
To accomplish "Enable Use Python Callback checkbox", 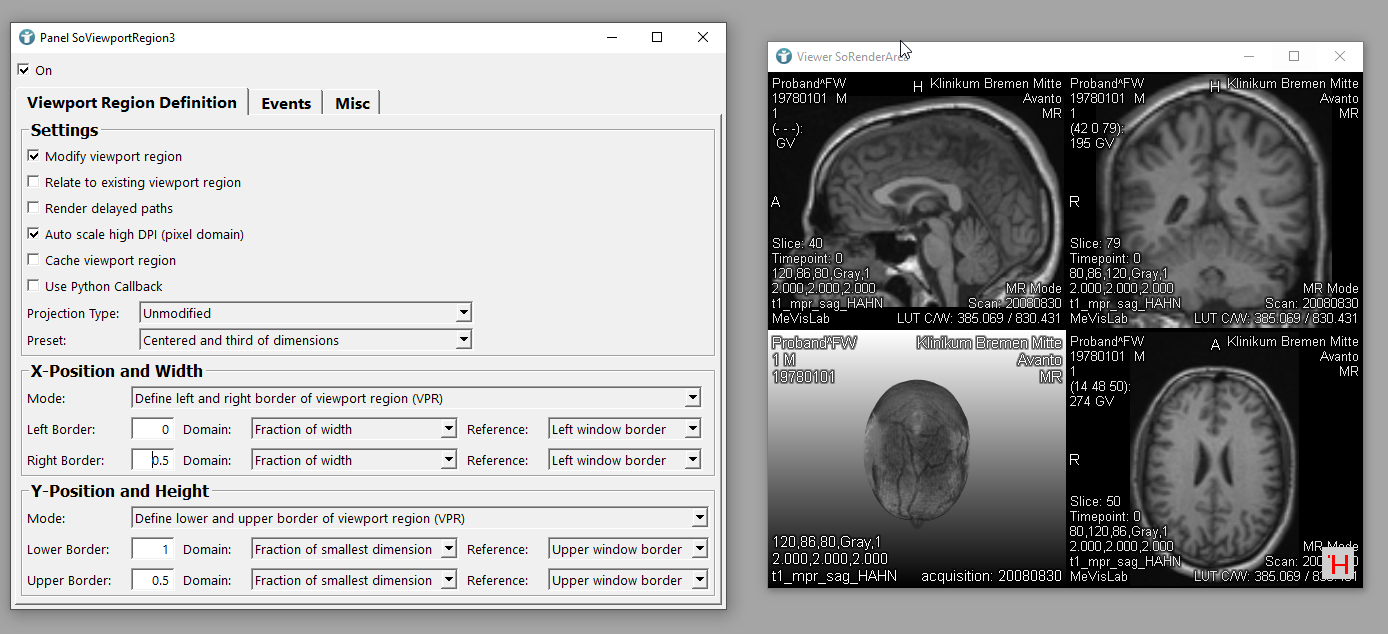I will pos(34,287).
